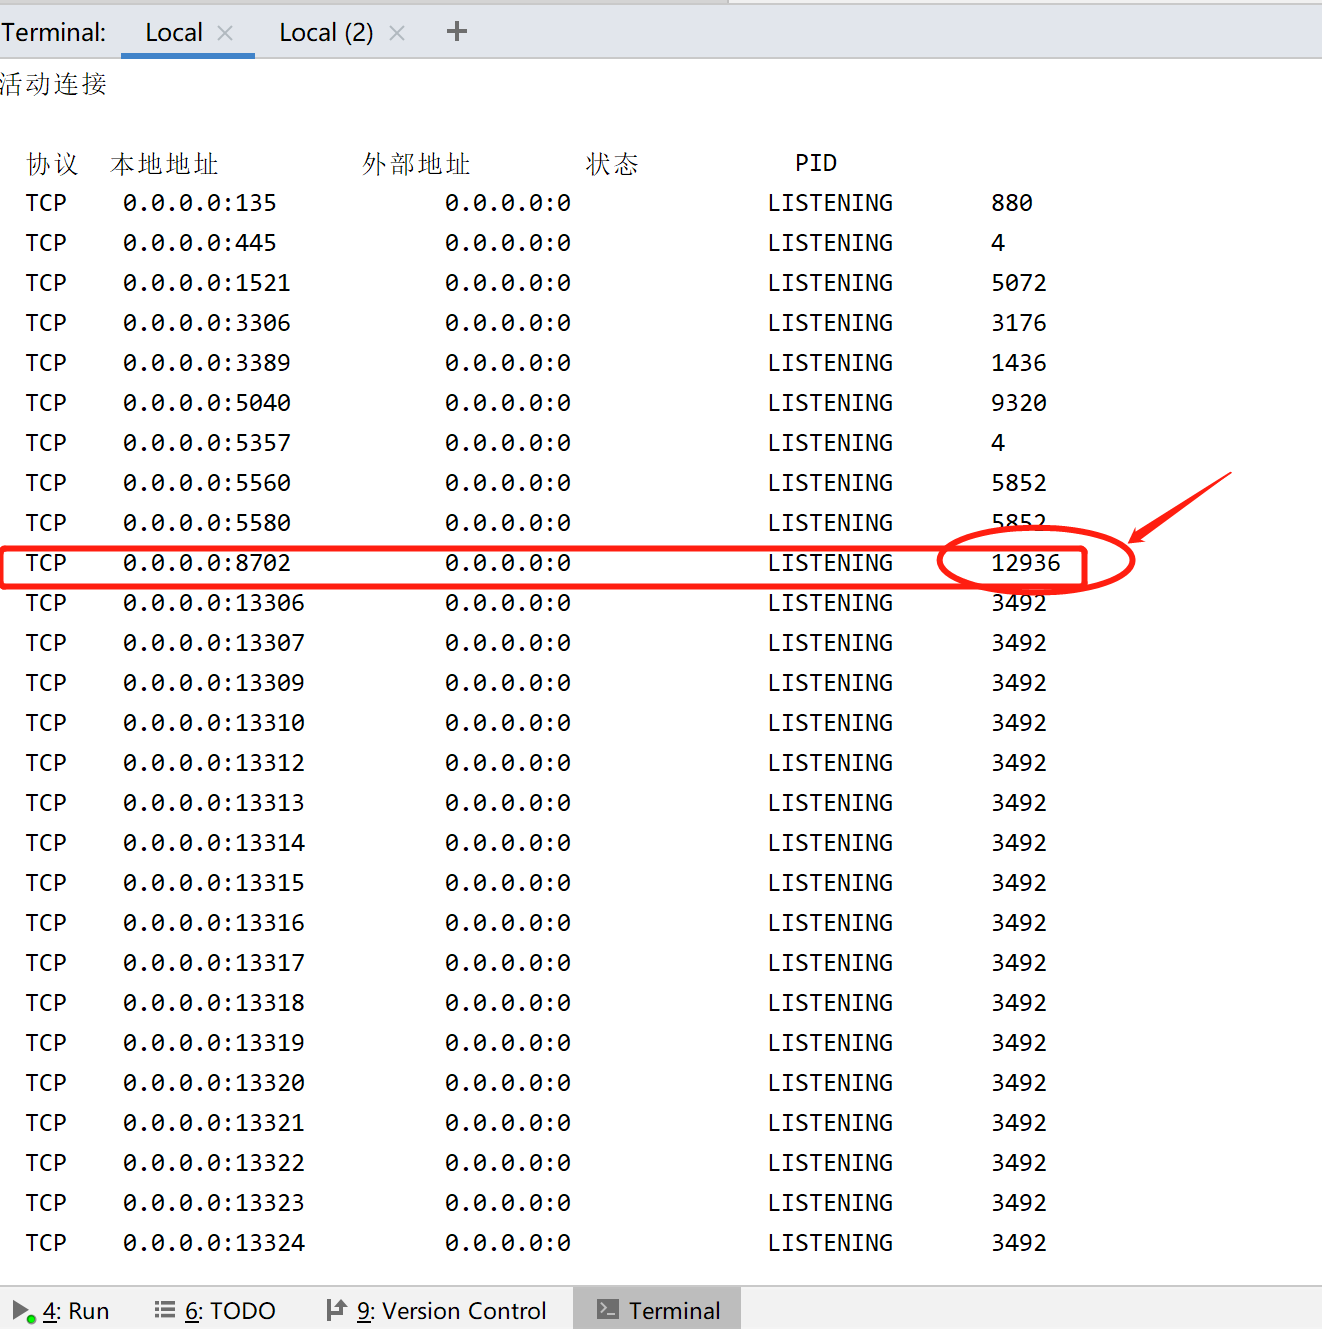Click the close X on the Local (2) tab
The image size is (1322, 1329).
397,32
